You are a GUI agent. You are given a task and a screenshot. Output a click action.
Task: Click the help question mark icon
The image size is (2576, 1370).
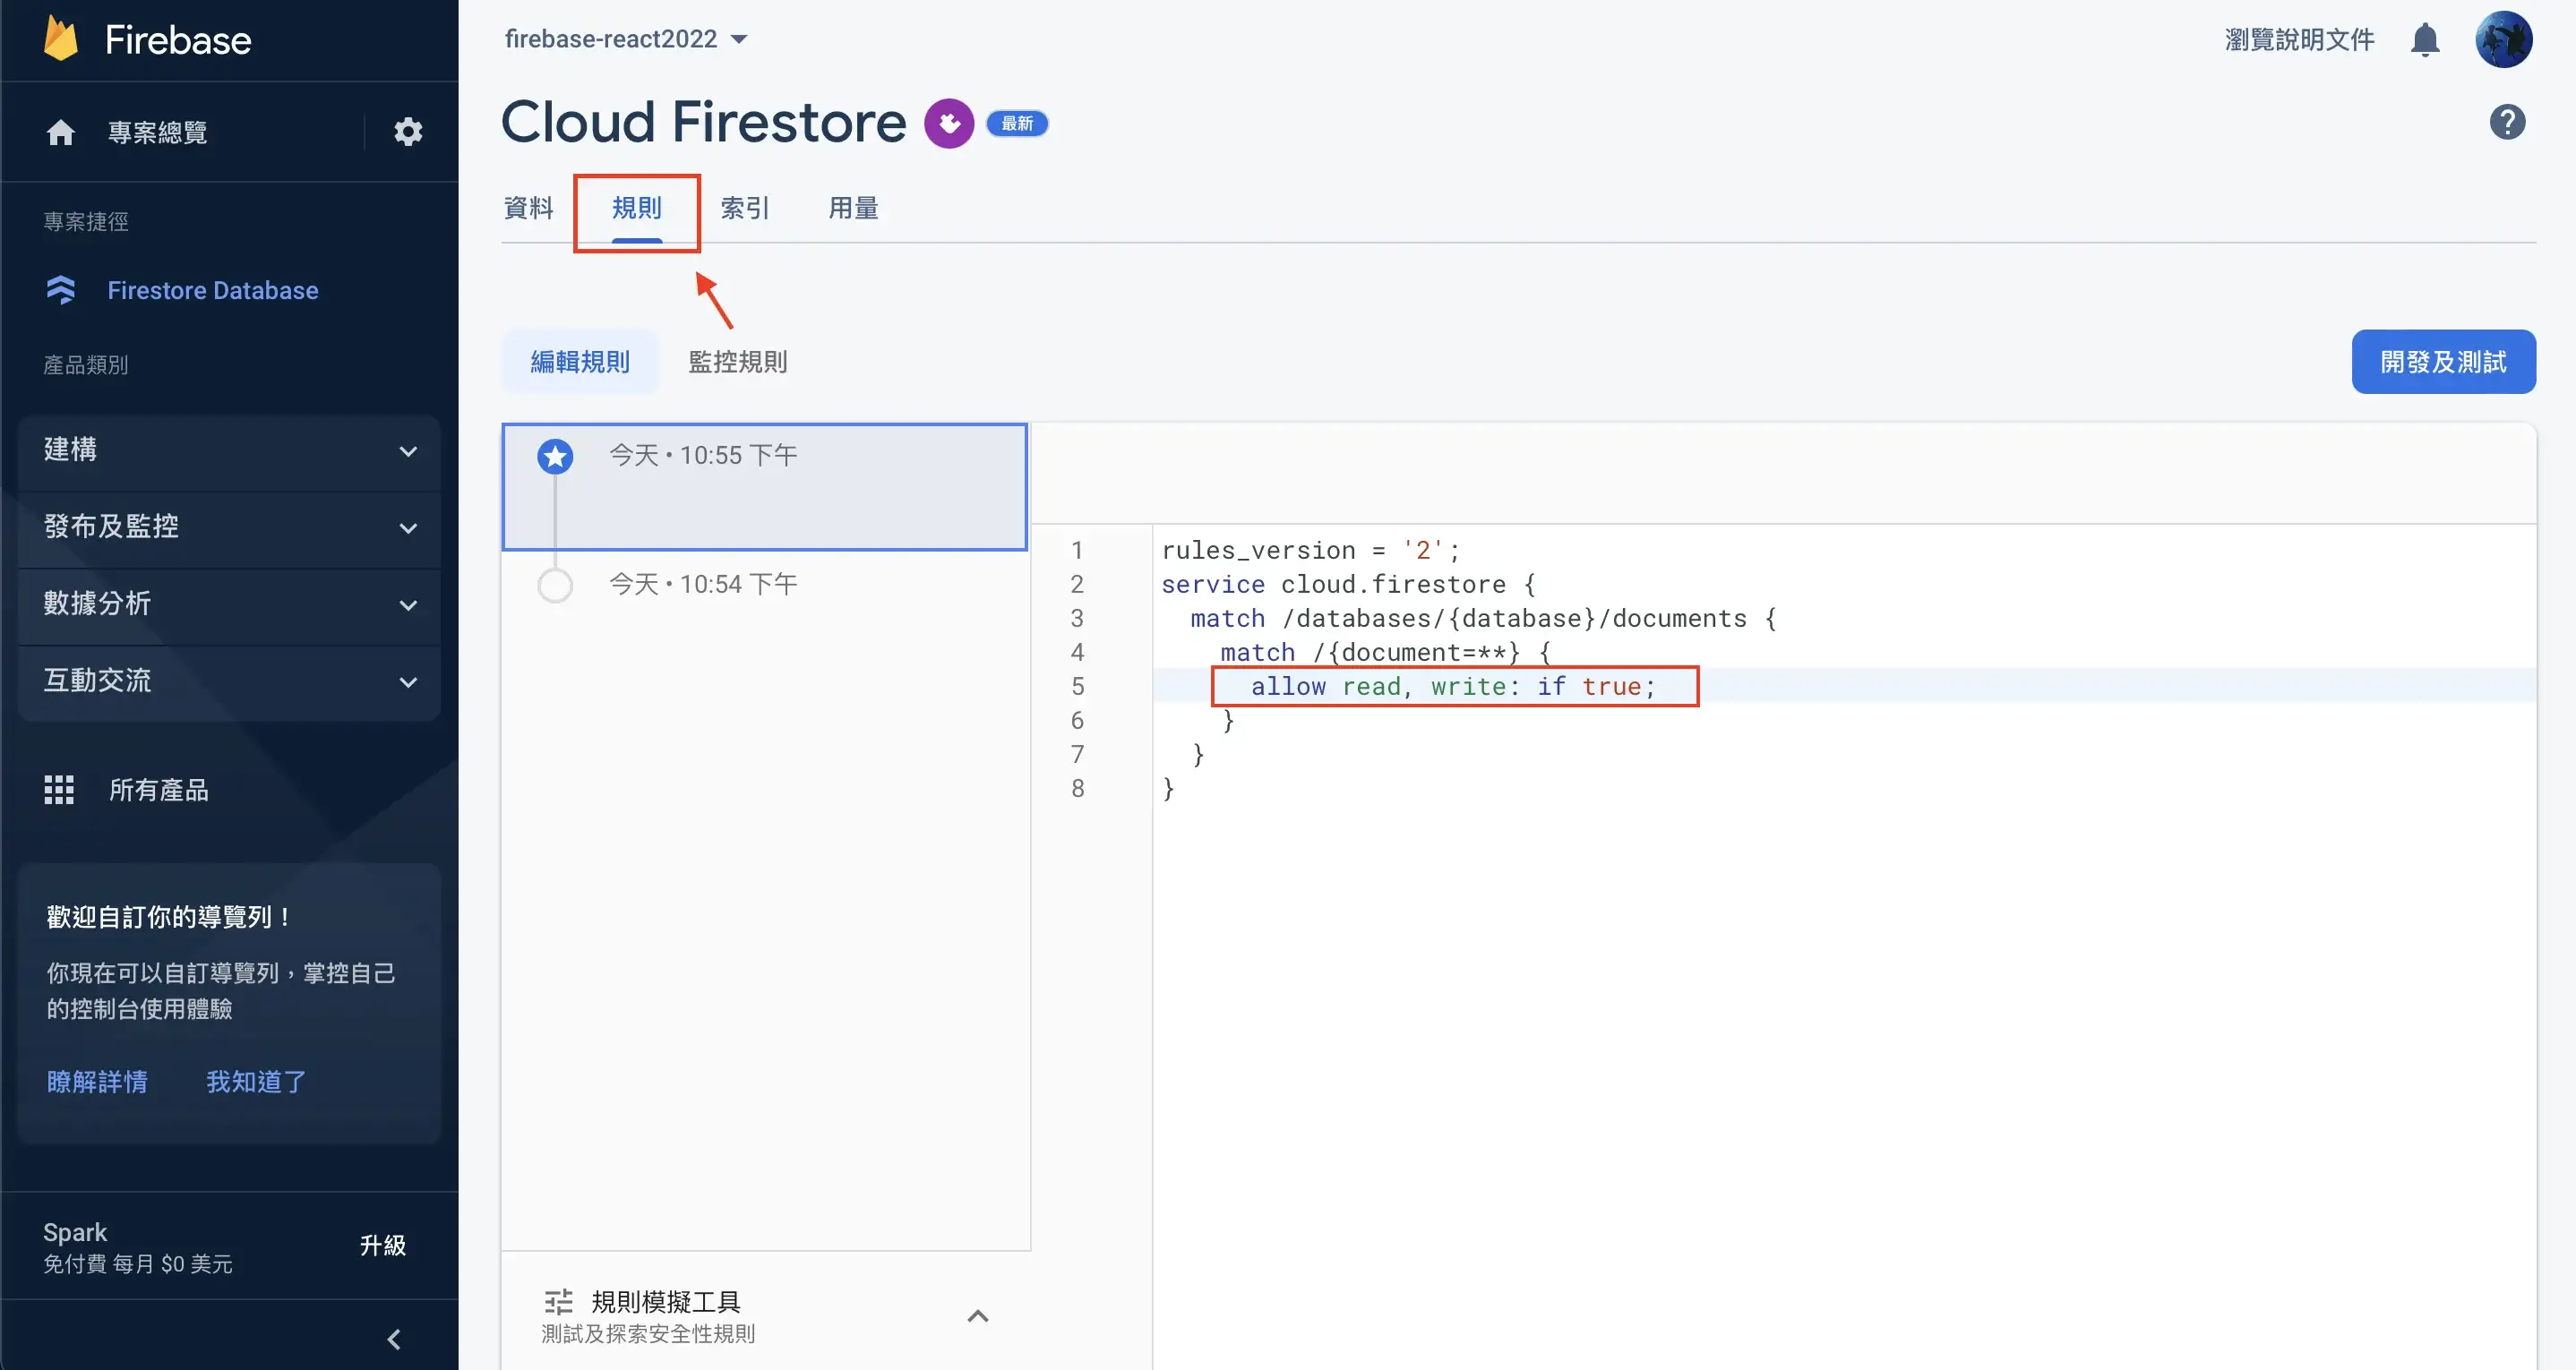[2507, 122]
